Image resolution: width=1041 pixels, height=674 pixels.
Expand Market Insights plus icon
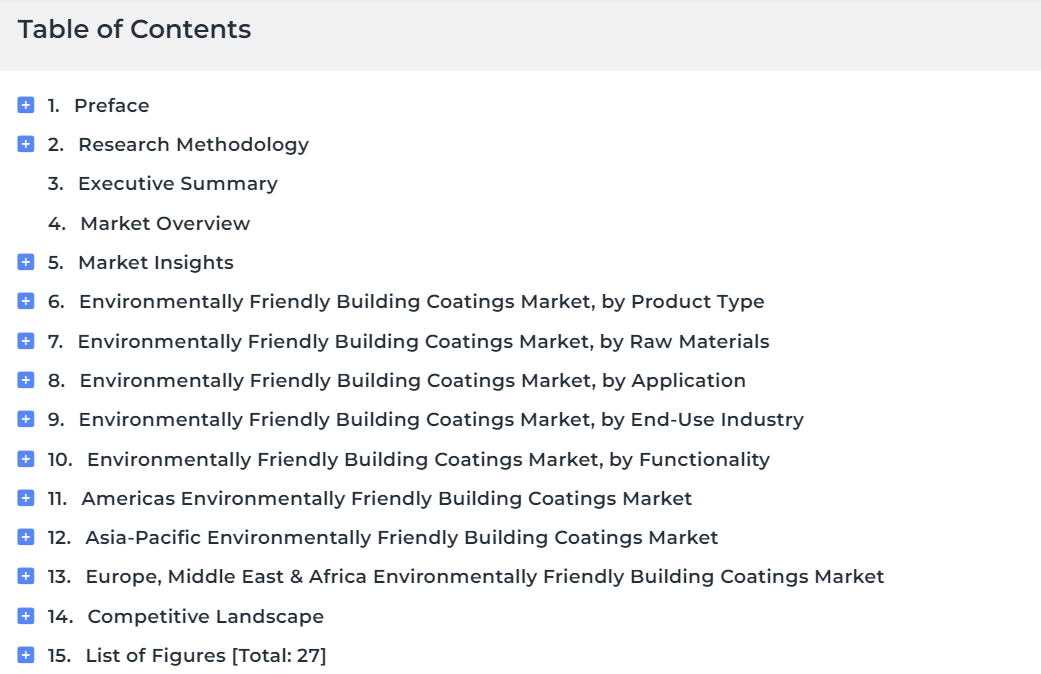click(x=26, y=262)
